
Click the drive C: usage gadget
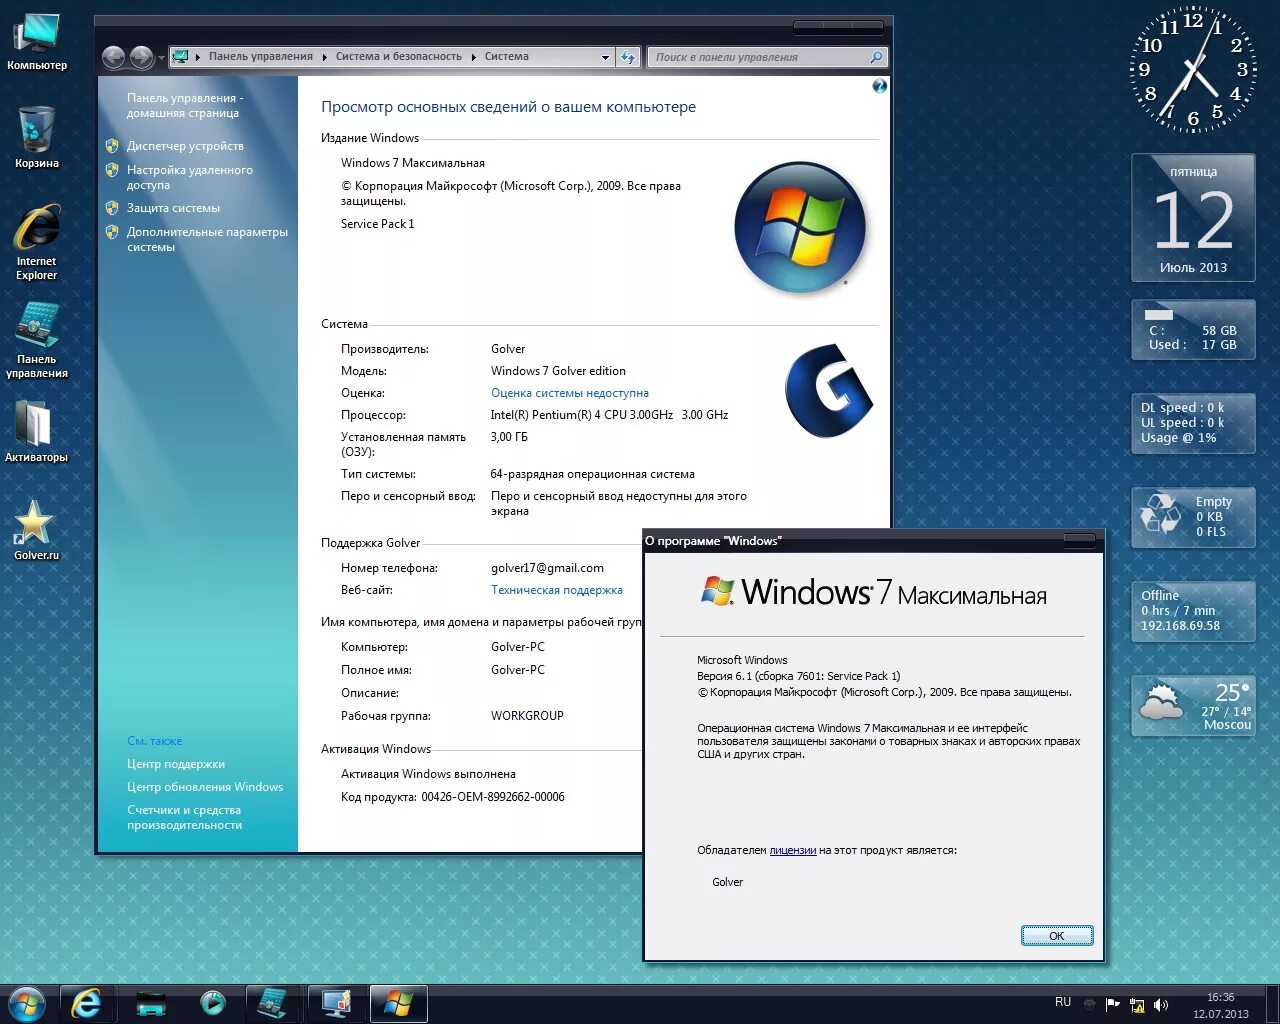[1193, 329]
